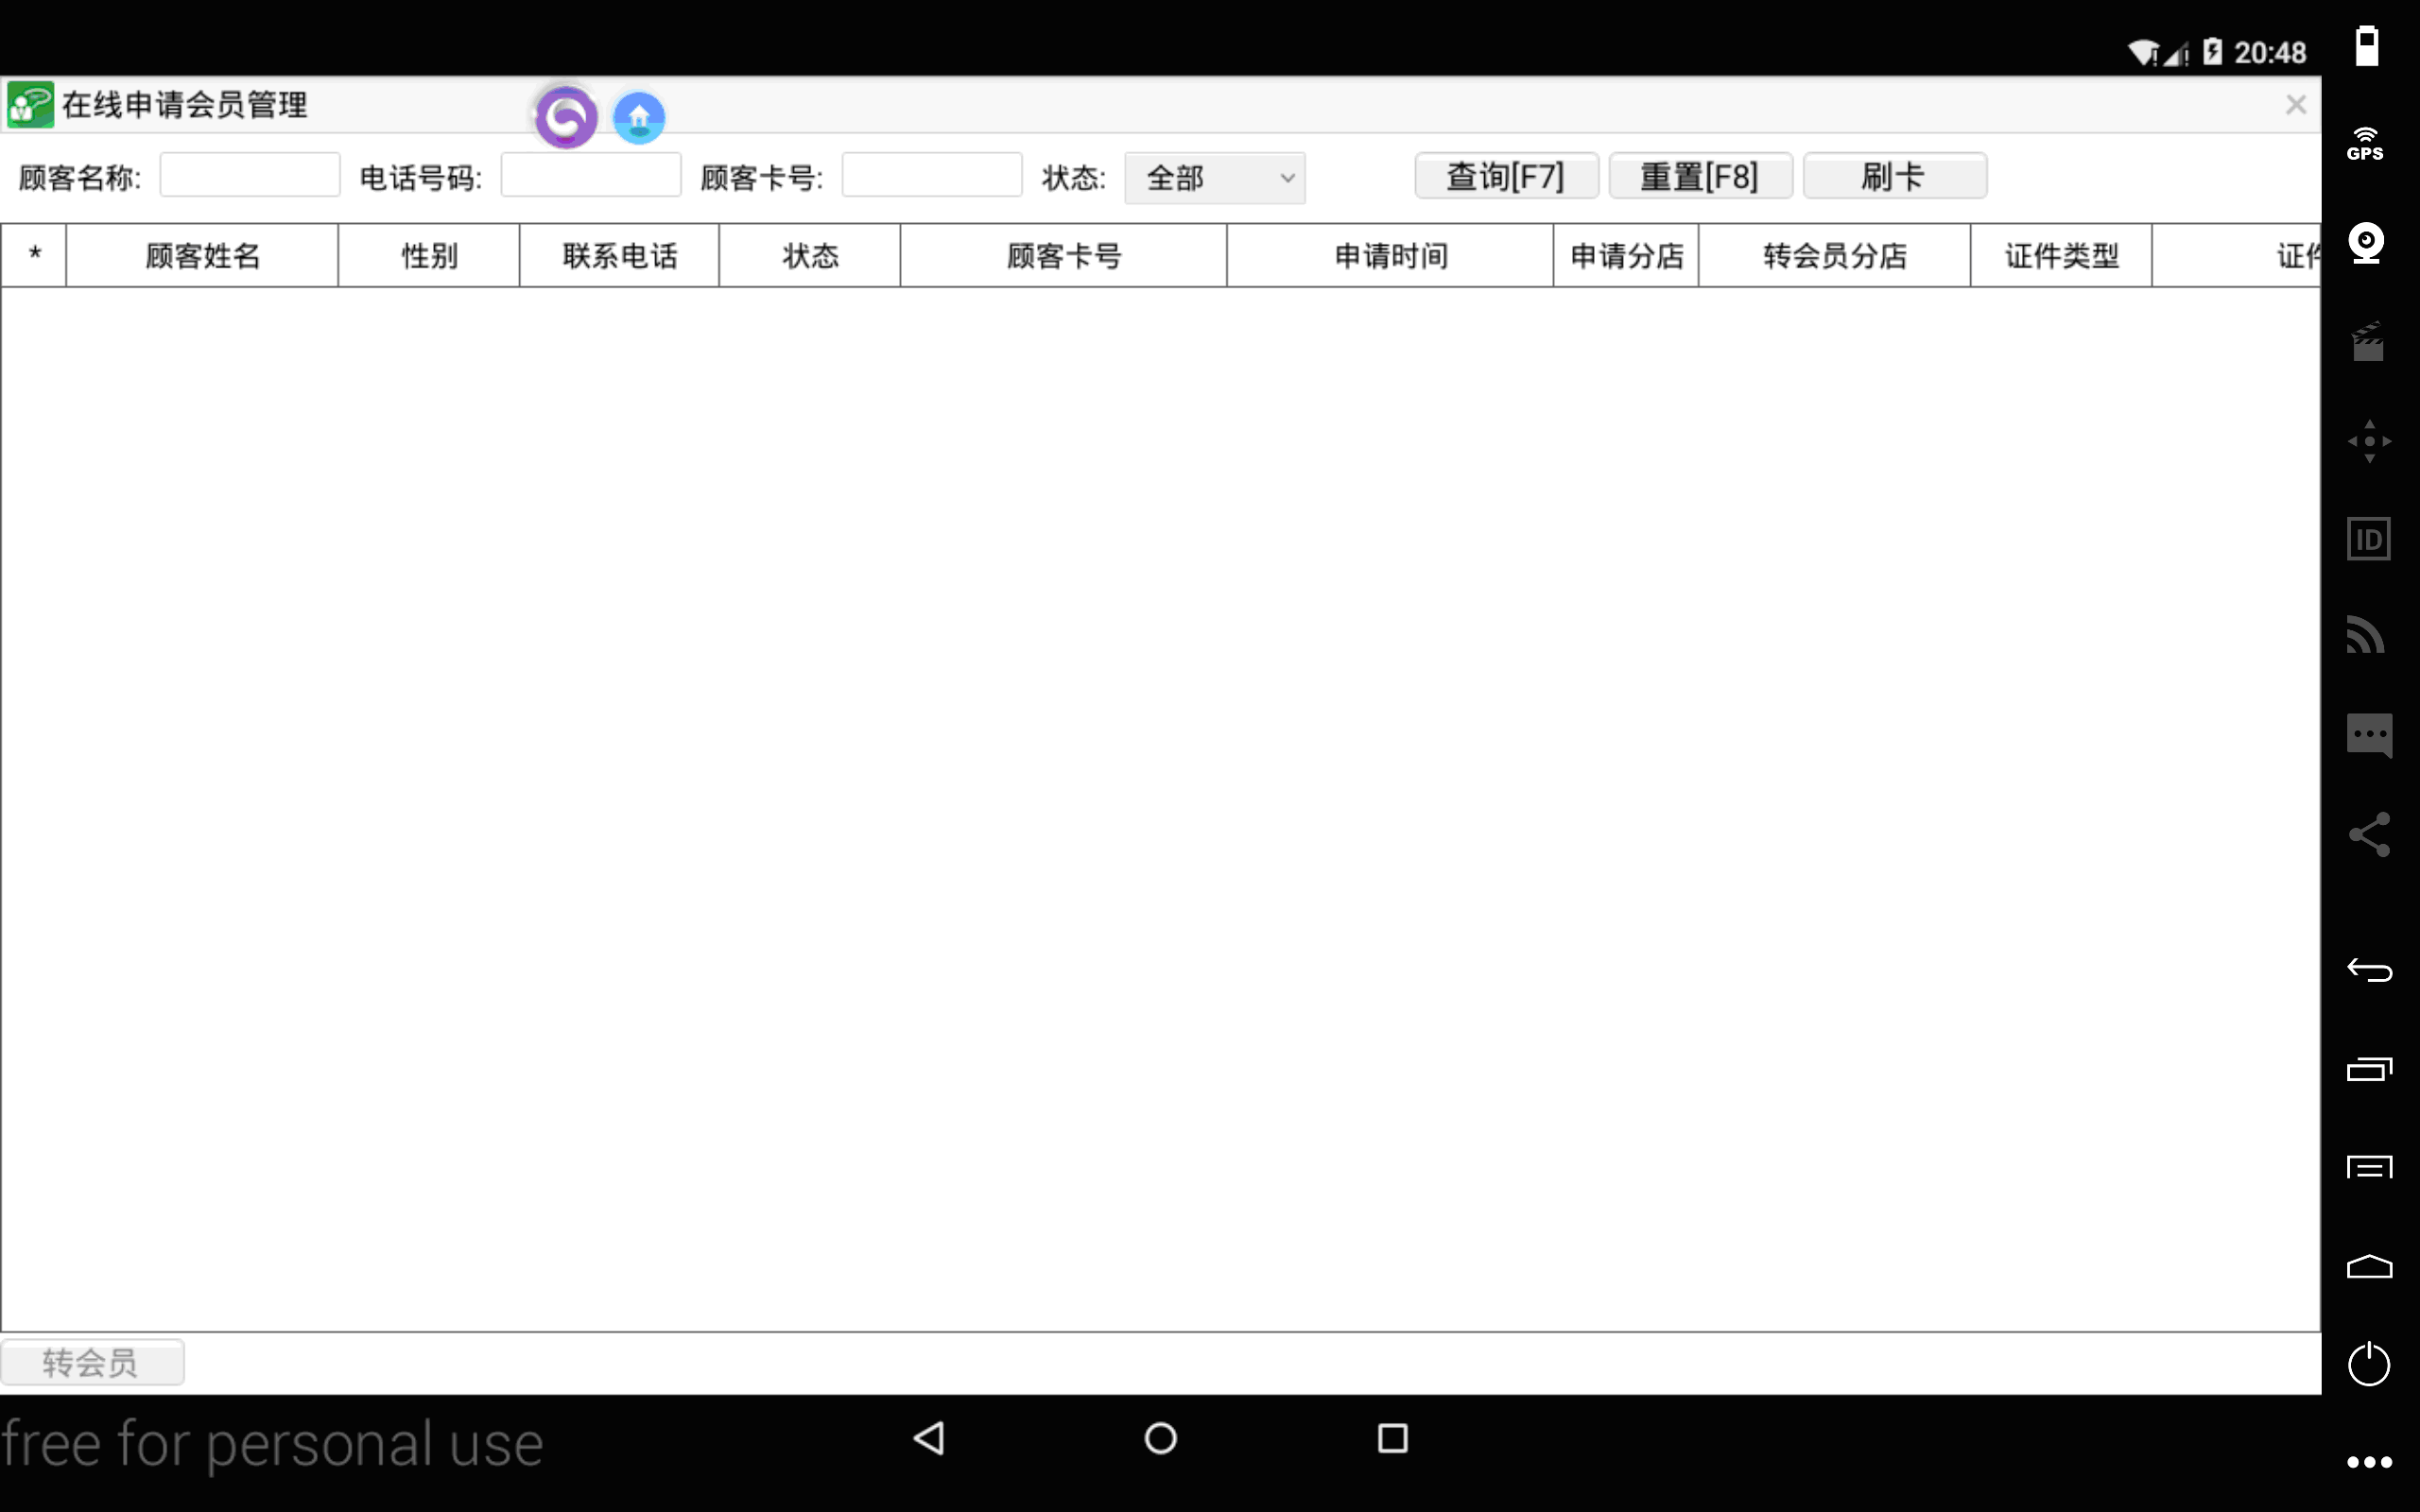Focus the 电话号码 input field
This screenshot has width=2420, height=1512.
tap(591, 175)
